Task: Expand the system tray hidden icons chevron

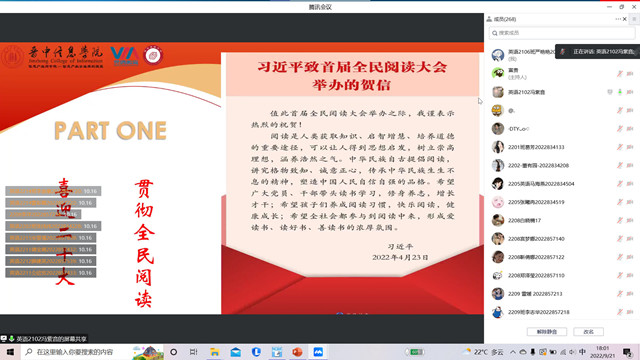Action: tap(513, 352)
